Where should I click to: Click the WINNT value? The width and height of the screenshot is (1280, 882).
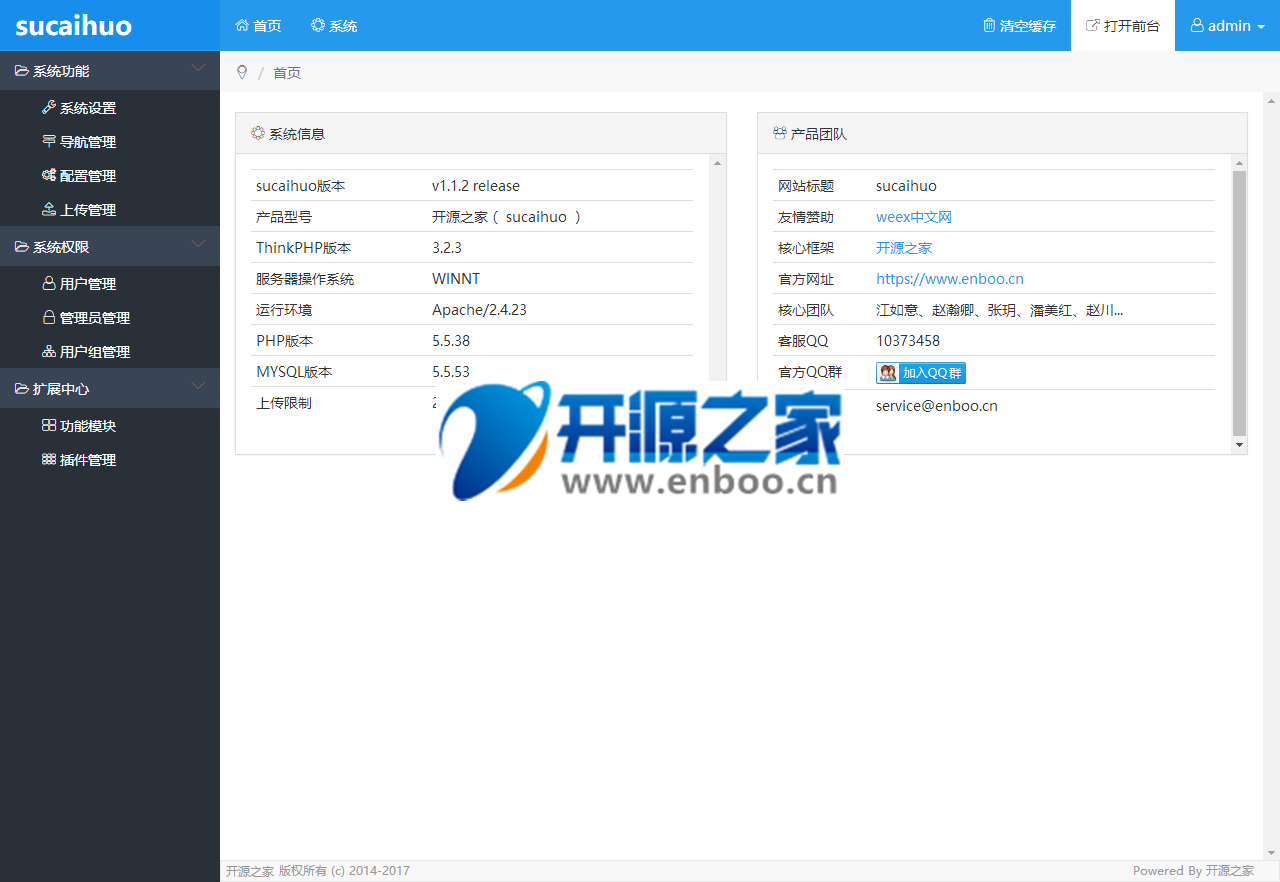[x=456, y=279]
